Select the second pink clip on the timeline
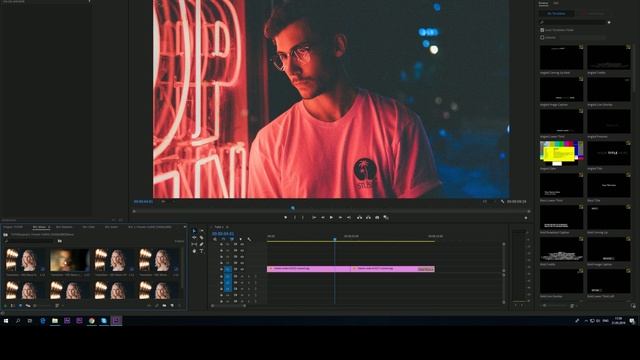The width and height of the screenshot is (640, 360). click(x=393, y=269)
